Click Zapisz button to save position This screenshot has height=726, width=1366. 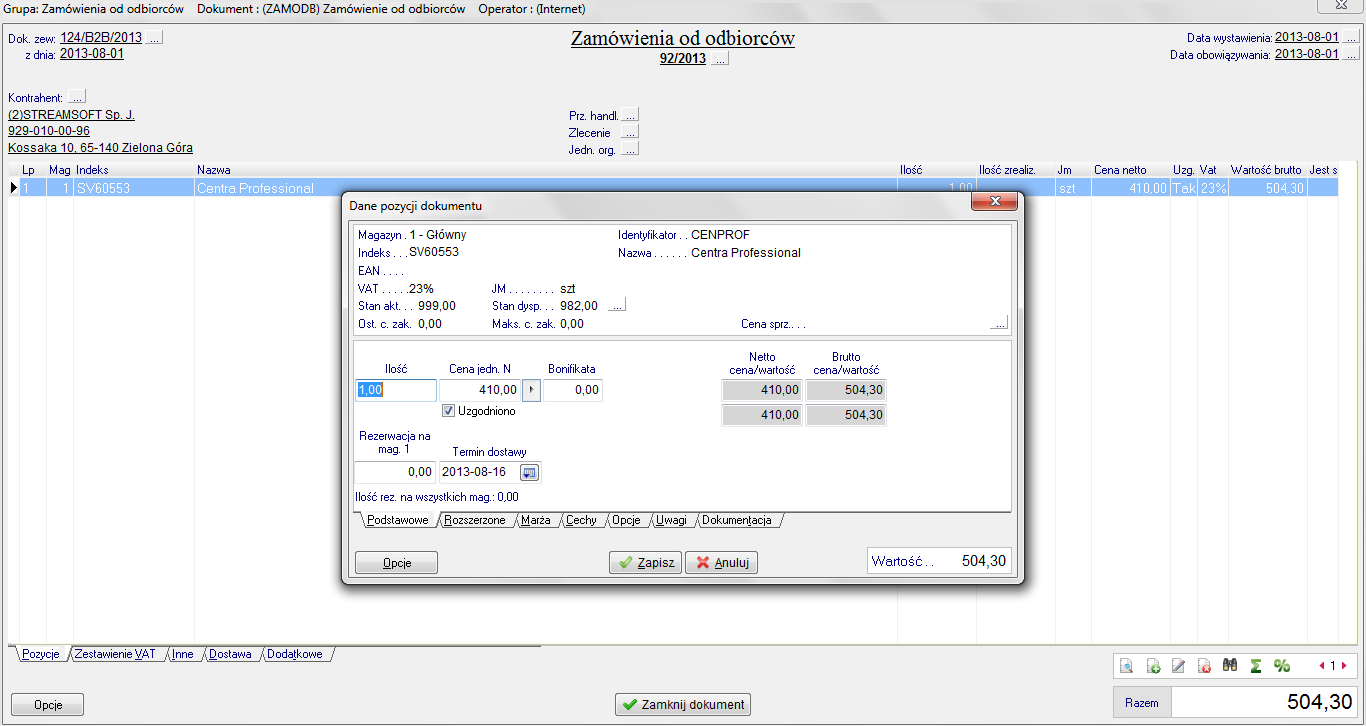coord(646,562)
